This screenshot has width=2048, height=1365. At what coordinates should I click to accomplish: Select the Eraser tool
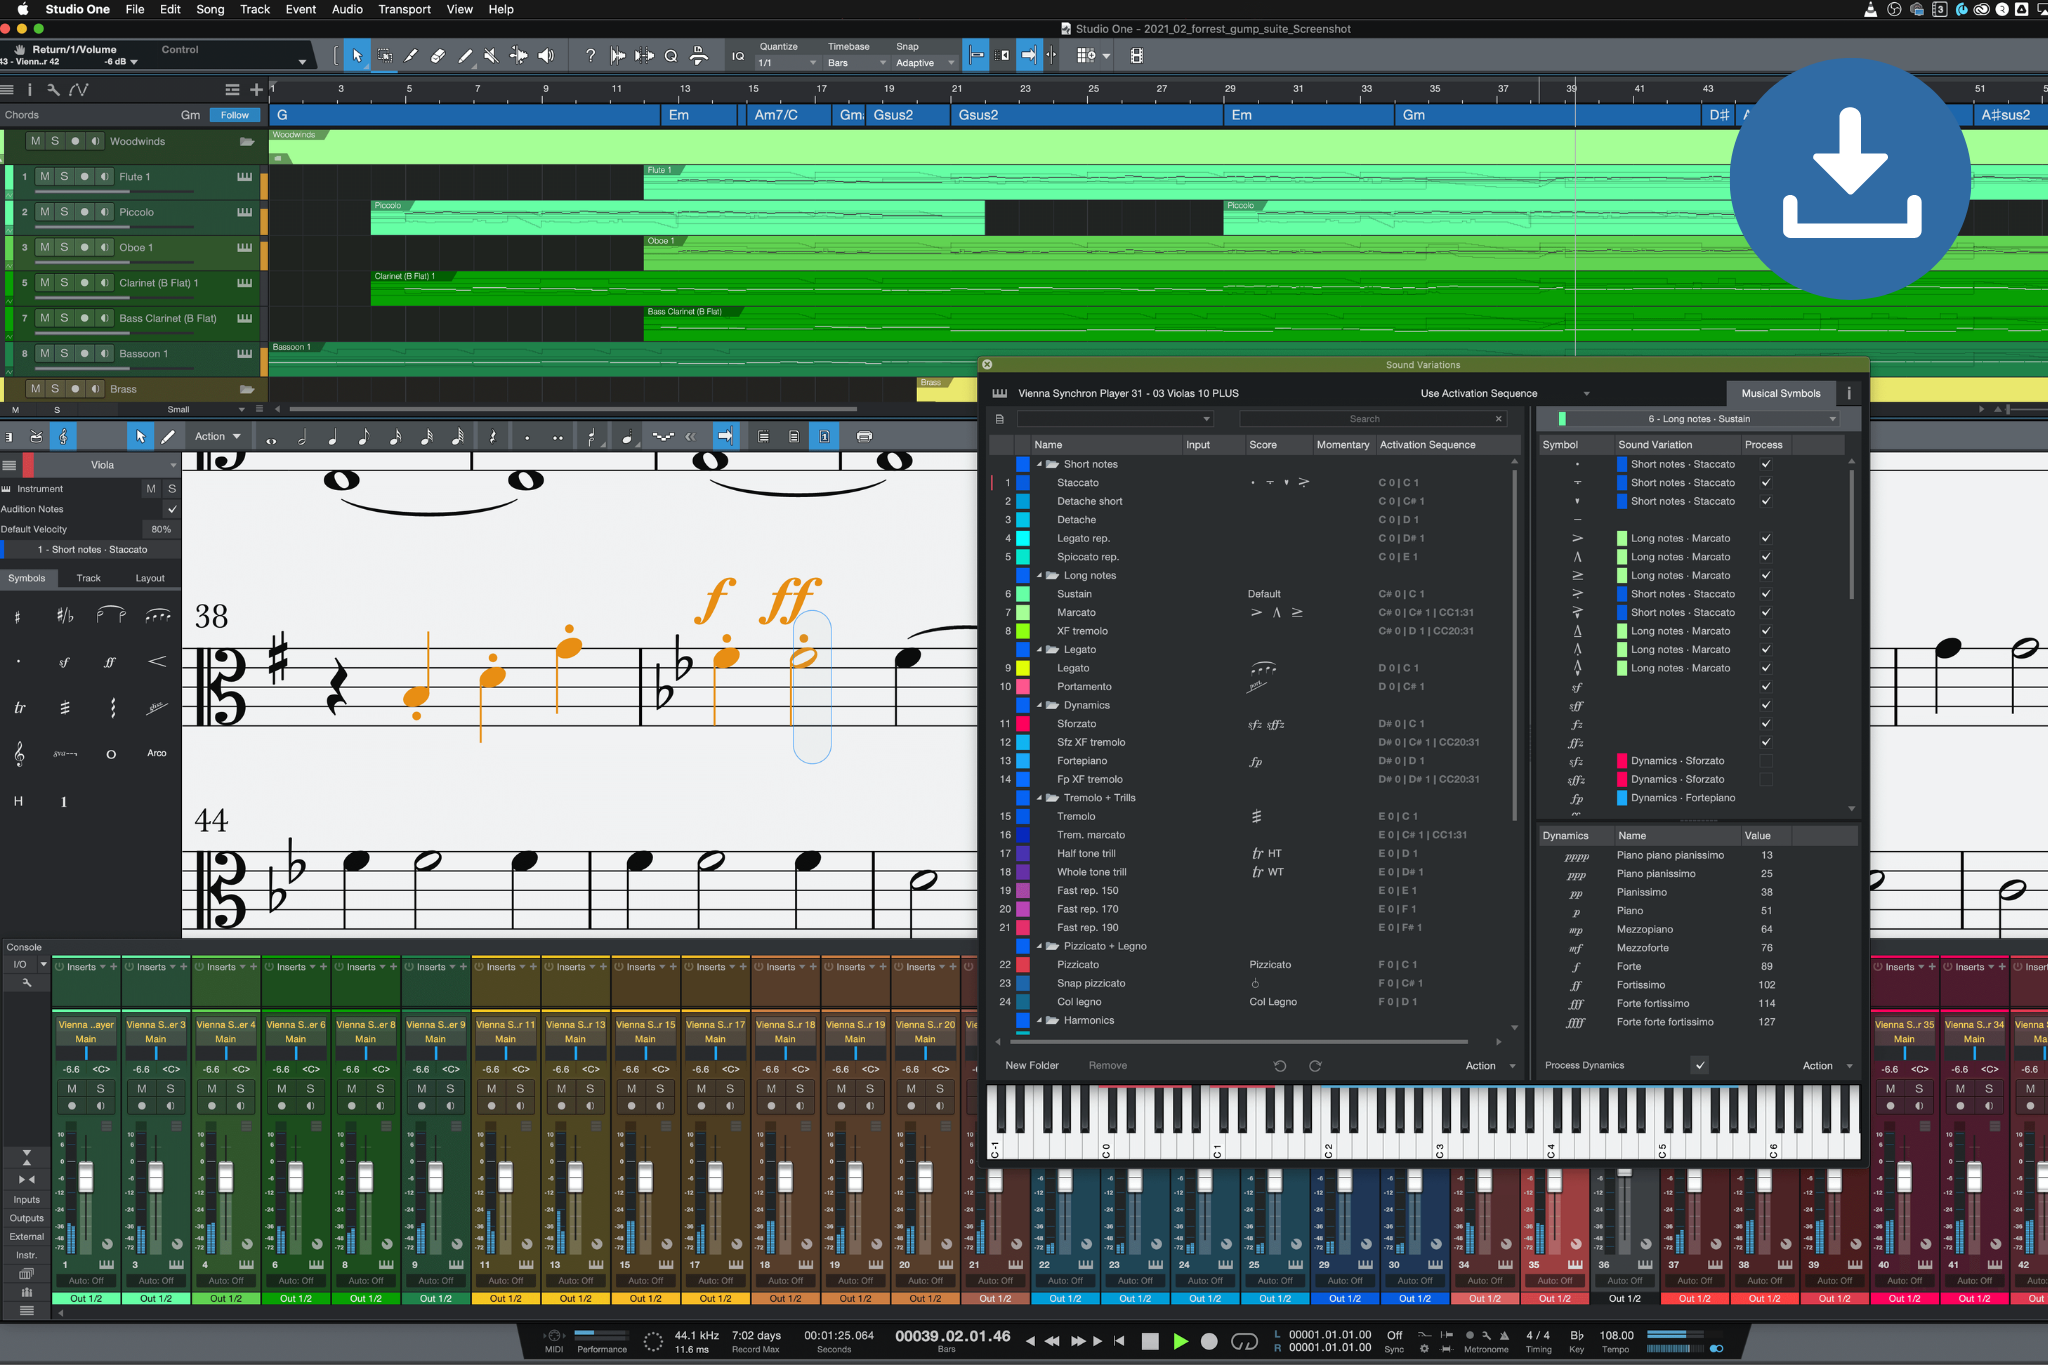coord(437,55)
